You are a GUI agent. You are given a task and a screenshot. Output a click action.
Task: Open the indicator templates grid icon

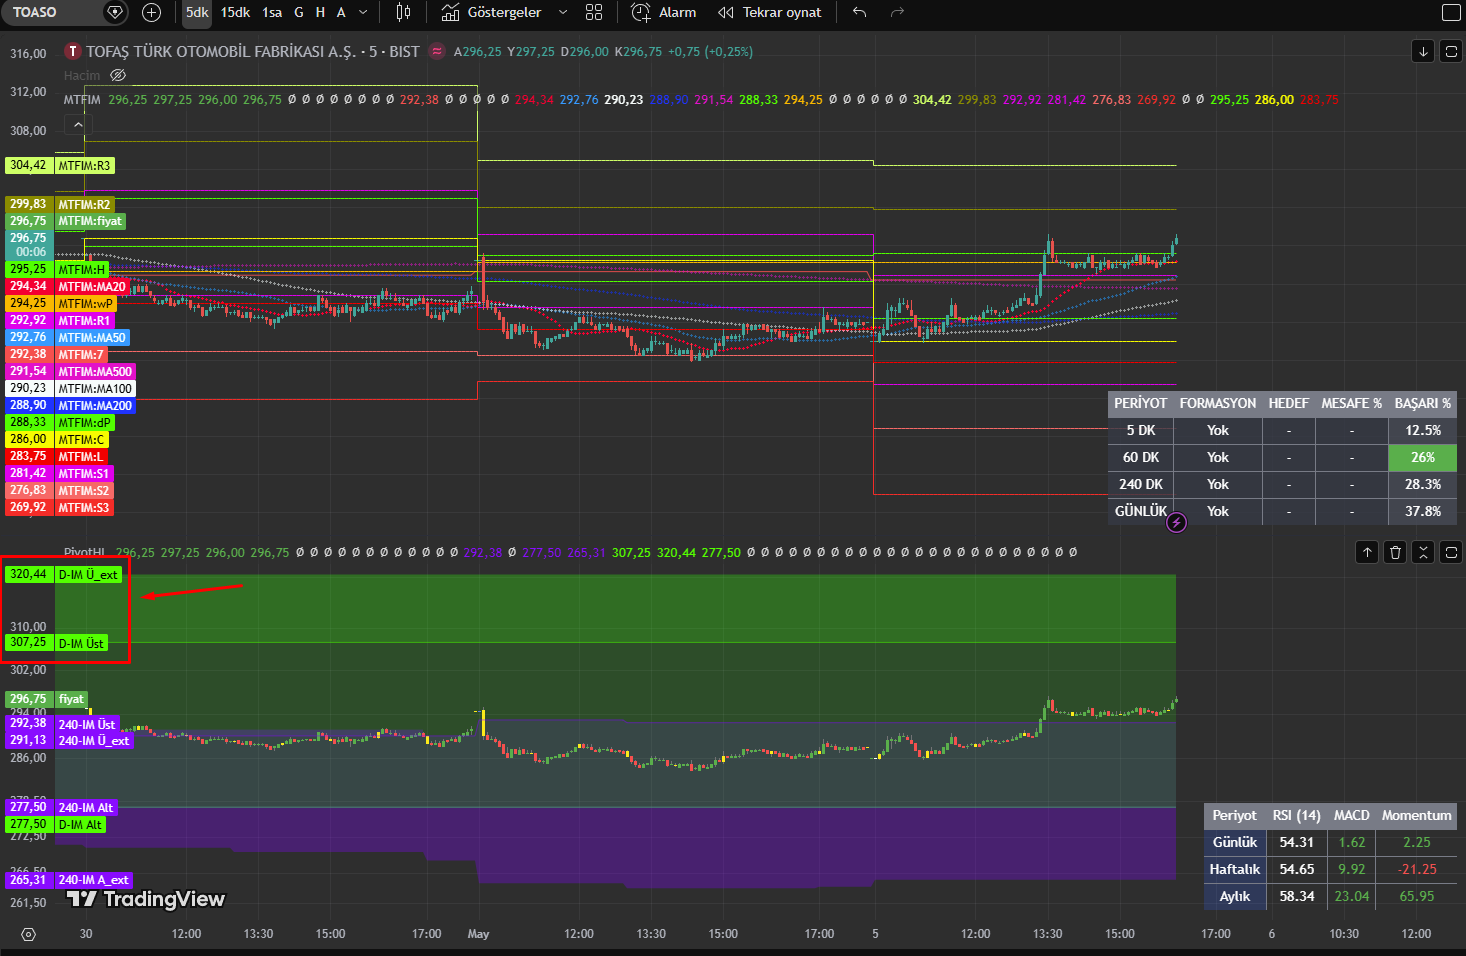tap(594, 12)
